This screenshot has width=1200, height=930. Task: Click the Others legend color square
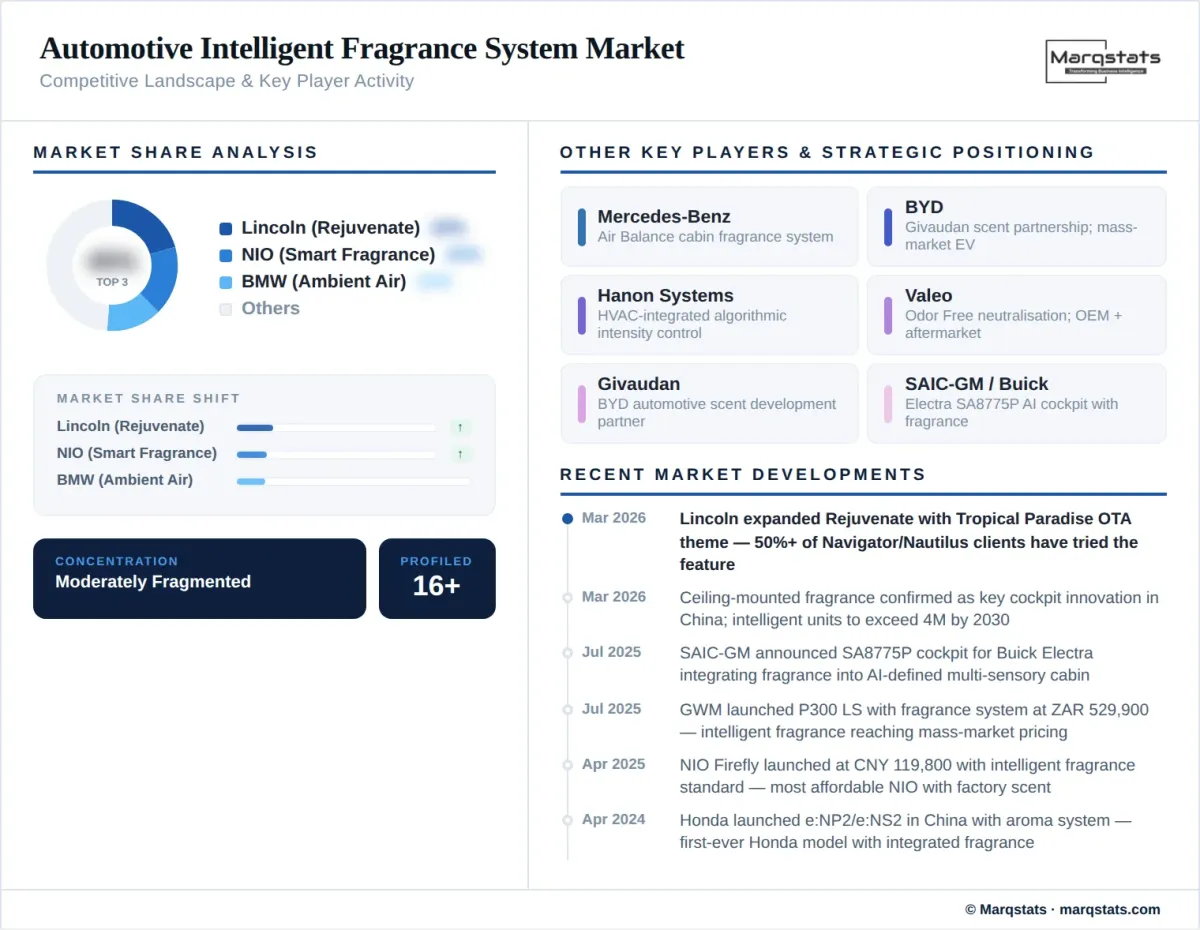225,309
